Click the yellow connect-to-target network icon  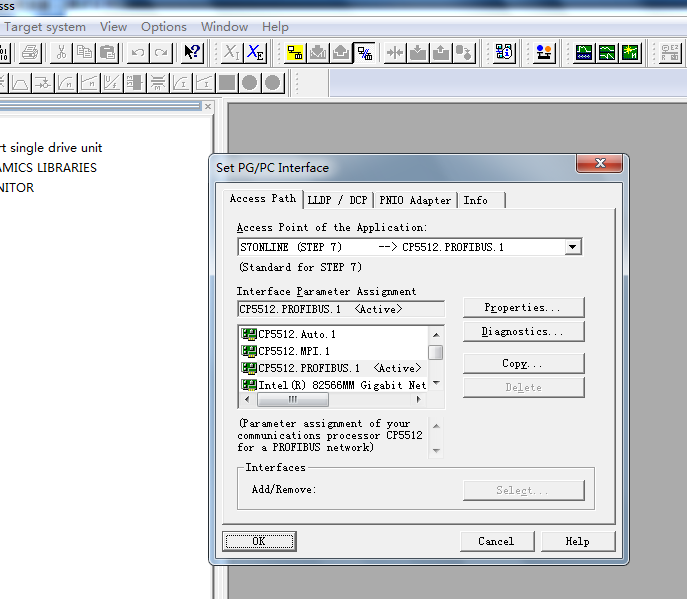(295, 53)
